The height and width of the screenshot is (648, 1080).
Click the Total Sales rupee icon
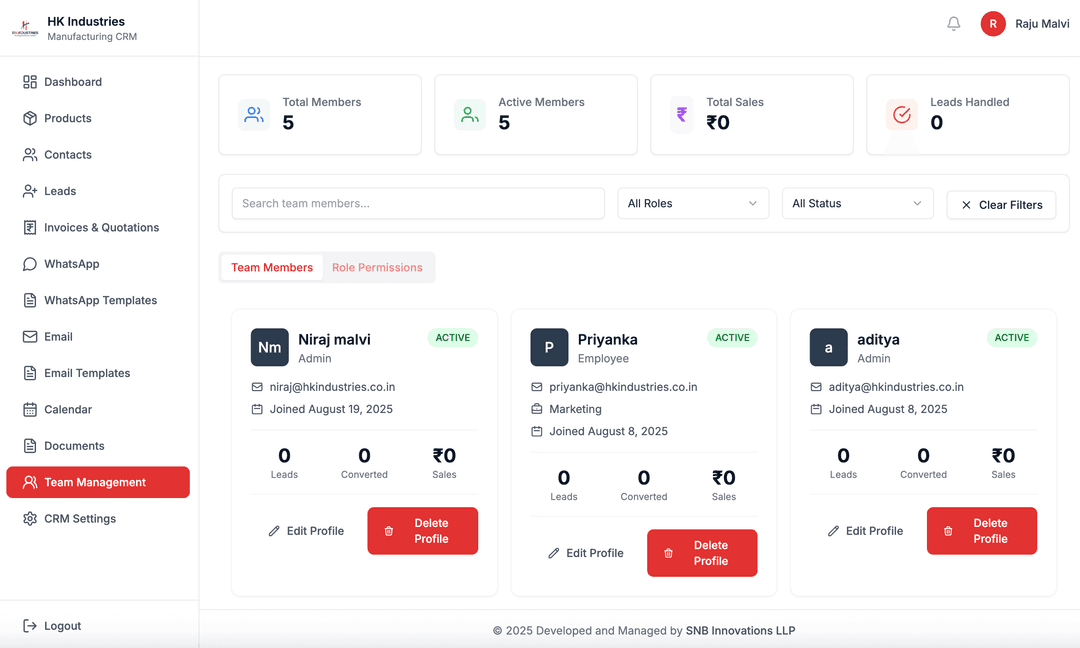(681, 114)
